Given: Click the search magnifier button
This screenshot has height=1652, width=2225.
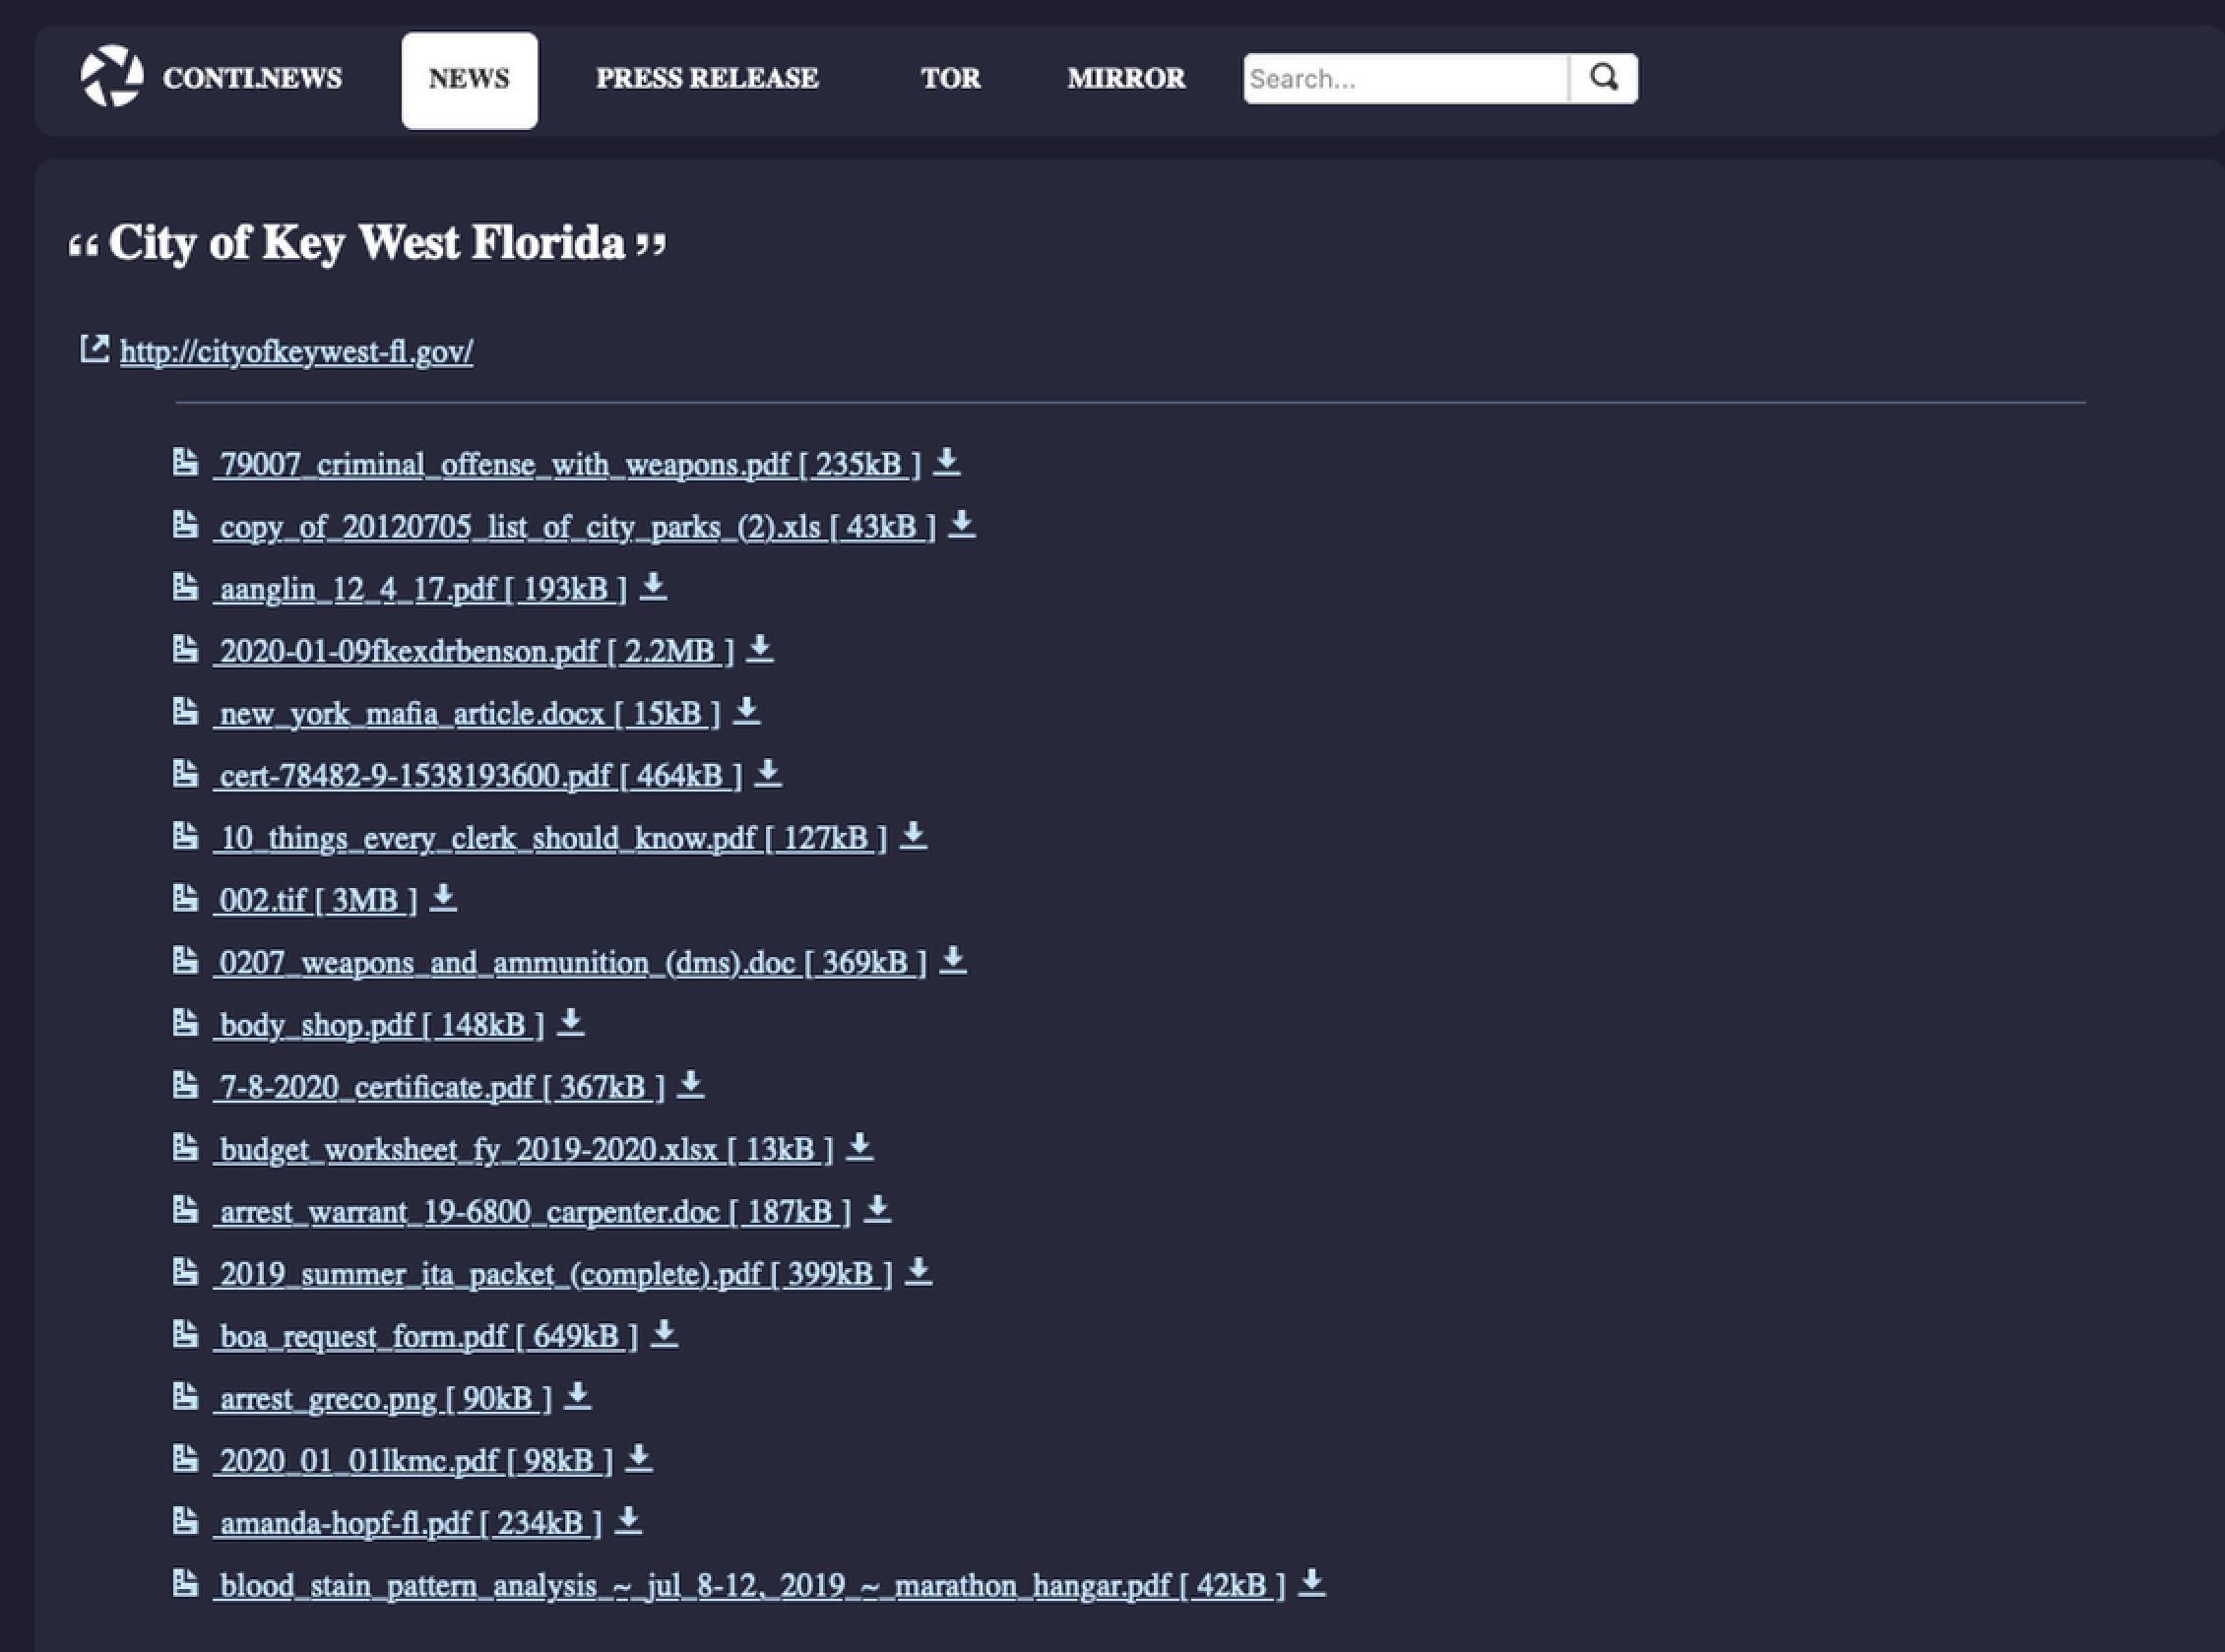Looking at the screenshot, I should pyautogui.click(x=1604, y=78).
